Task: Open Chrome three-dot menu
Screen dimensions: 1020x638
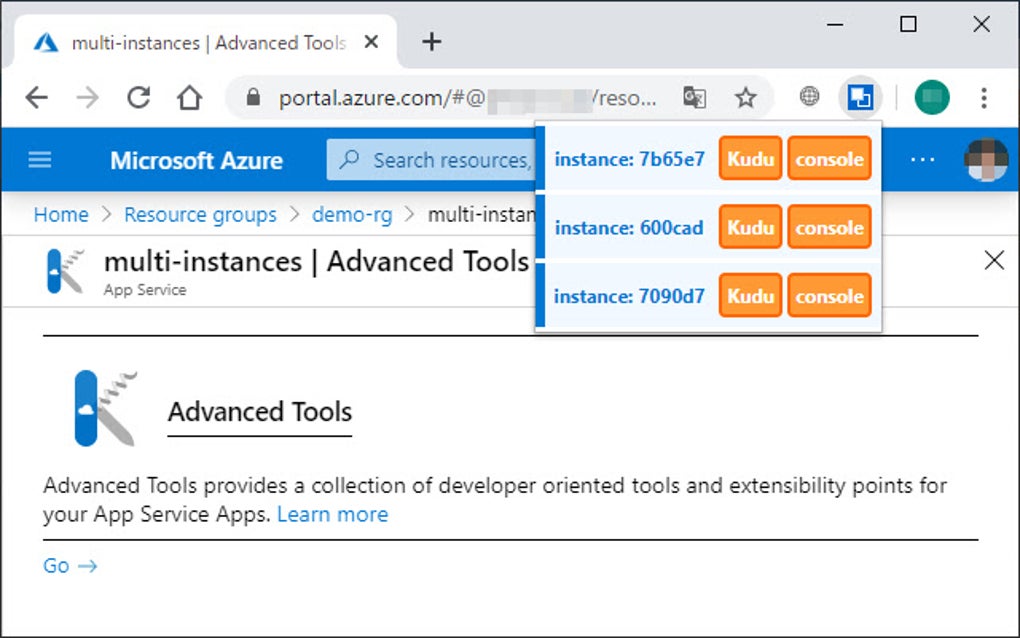Action: coord(984,97)
